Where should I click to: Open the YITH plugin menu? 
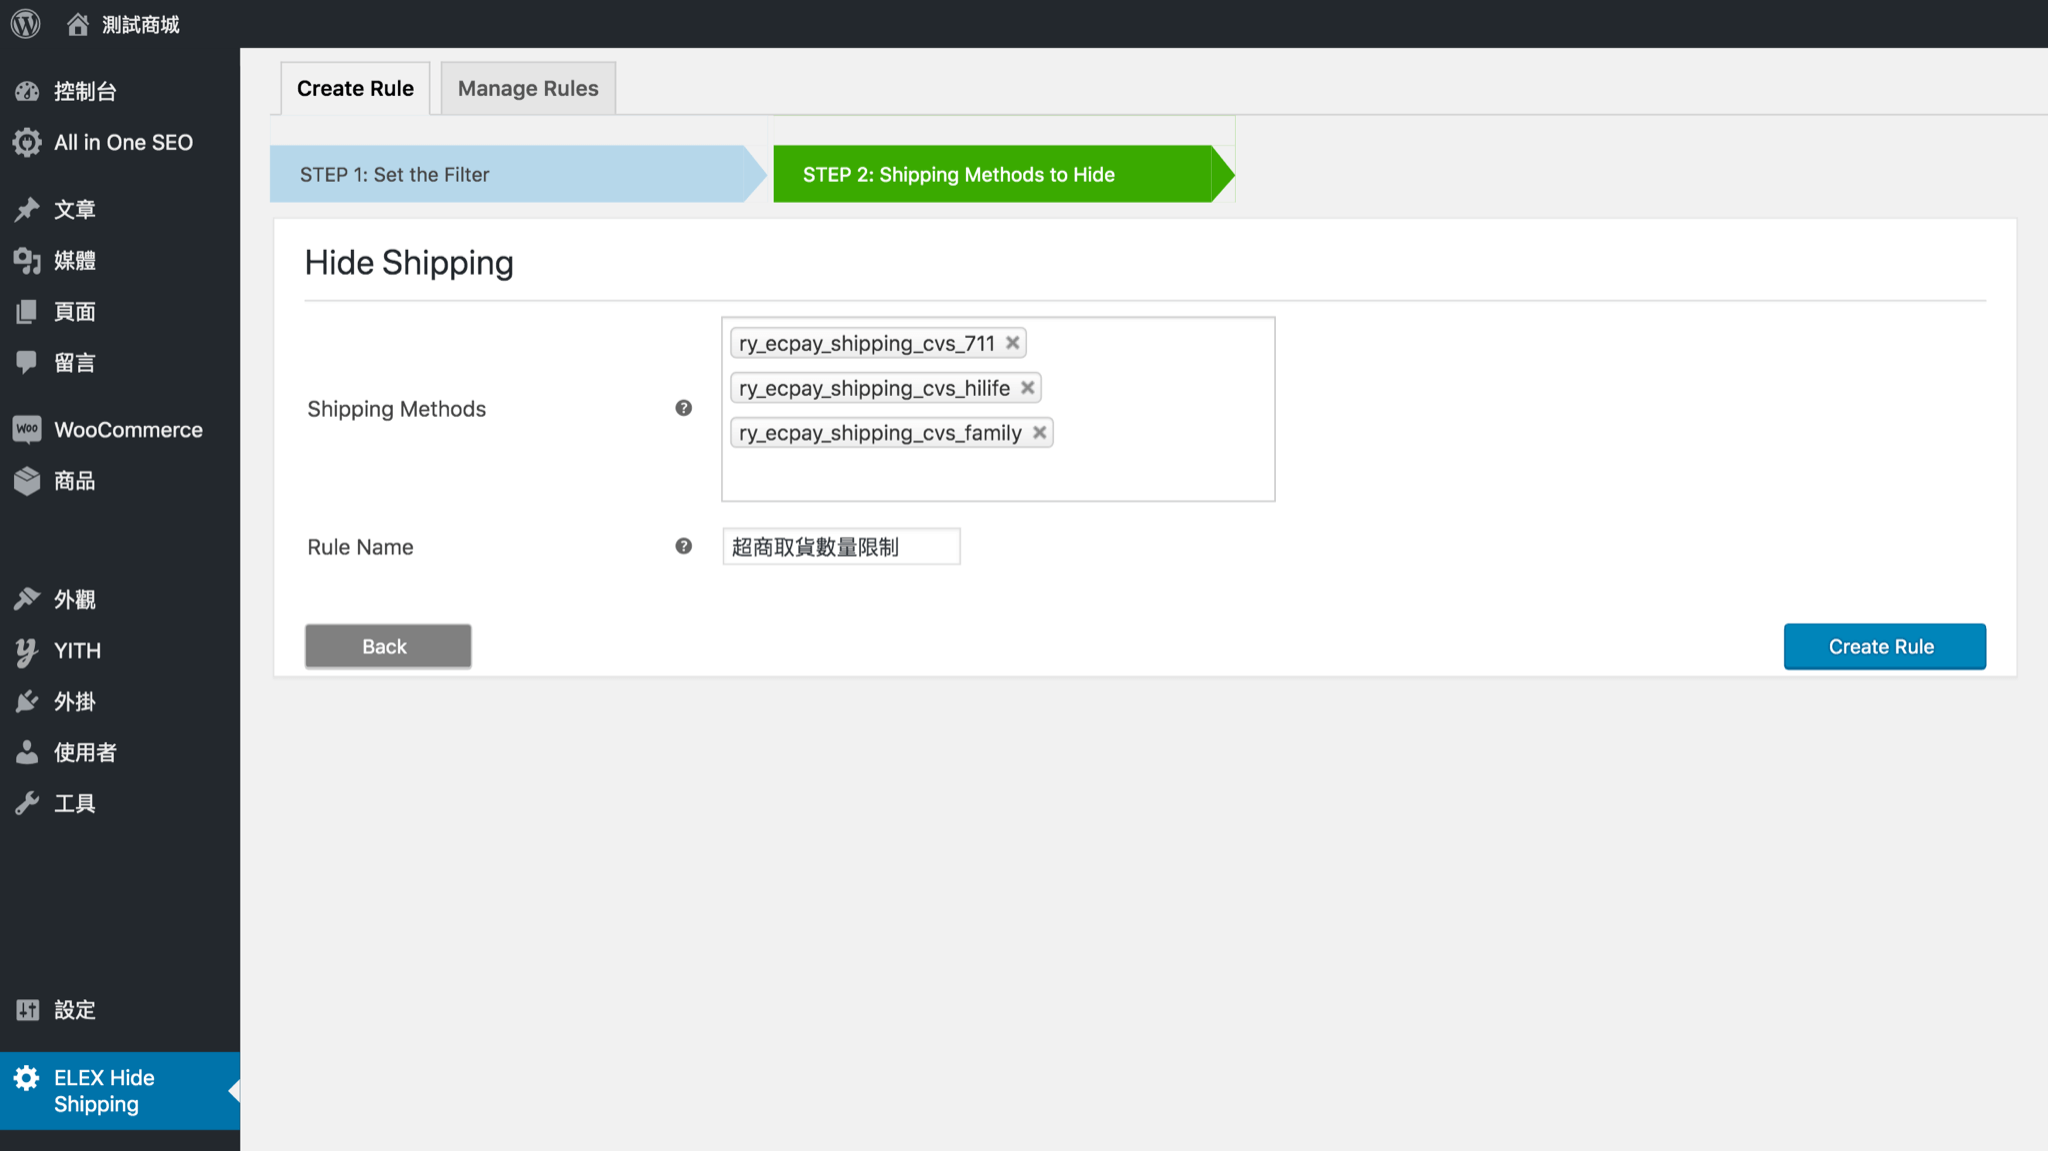coord(77,650)
